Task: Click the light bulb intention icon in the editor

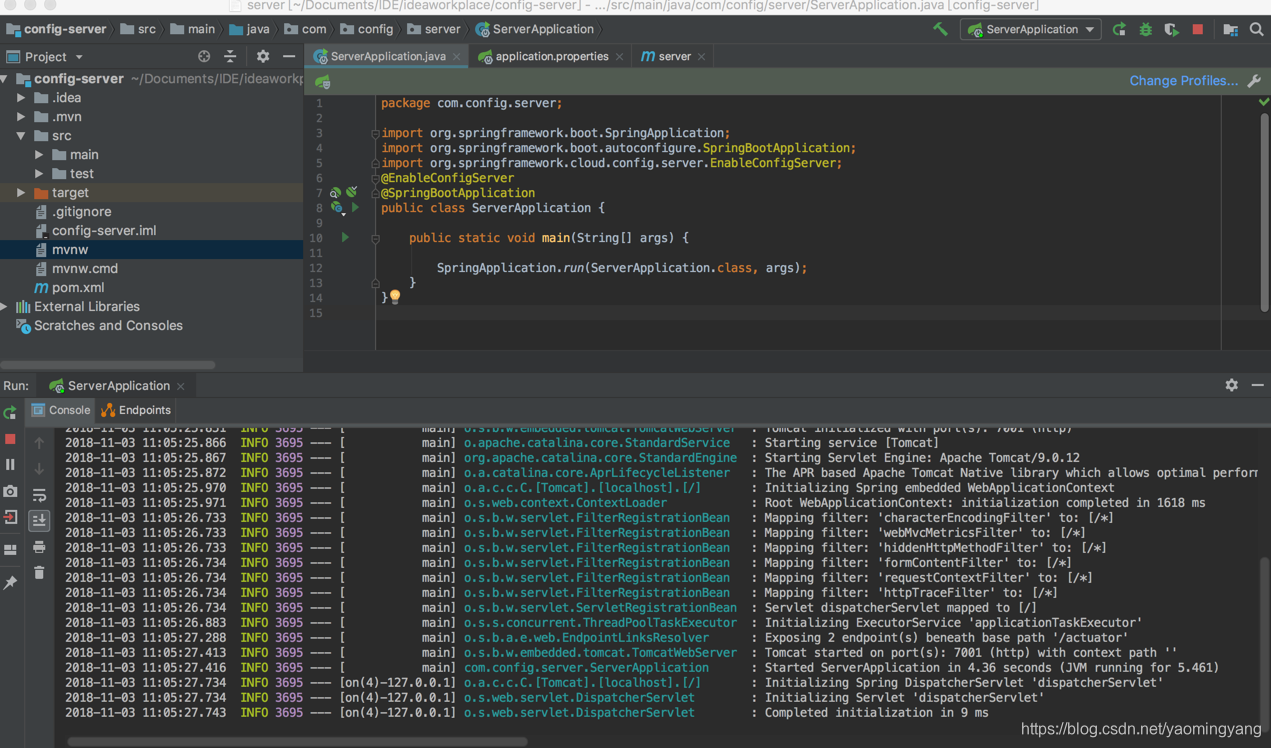Action: pos(395,297)
